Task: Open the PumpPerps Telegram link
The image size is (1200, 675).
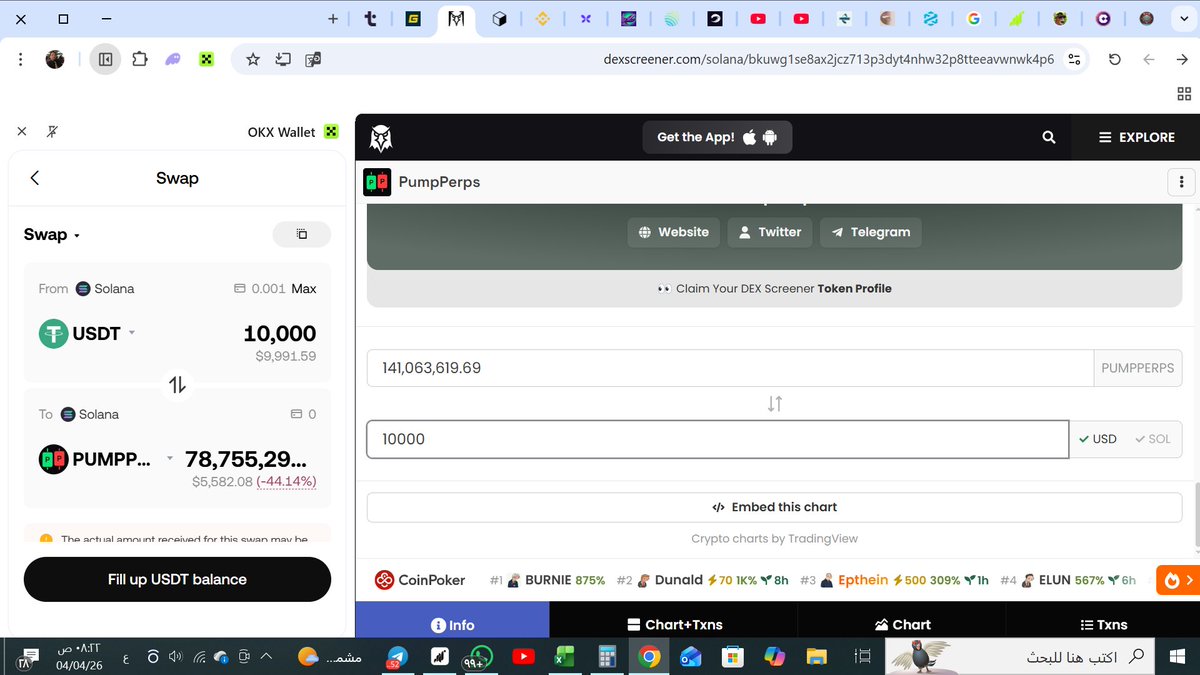Action: click(x=870, y=232)
